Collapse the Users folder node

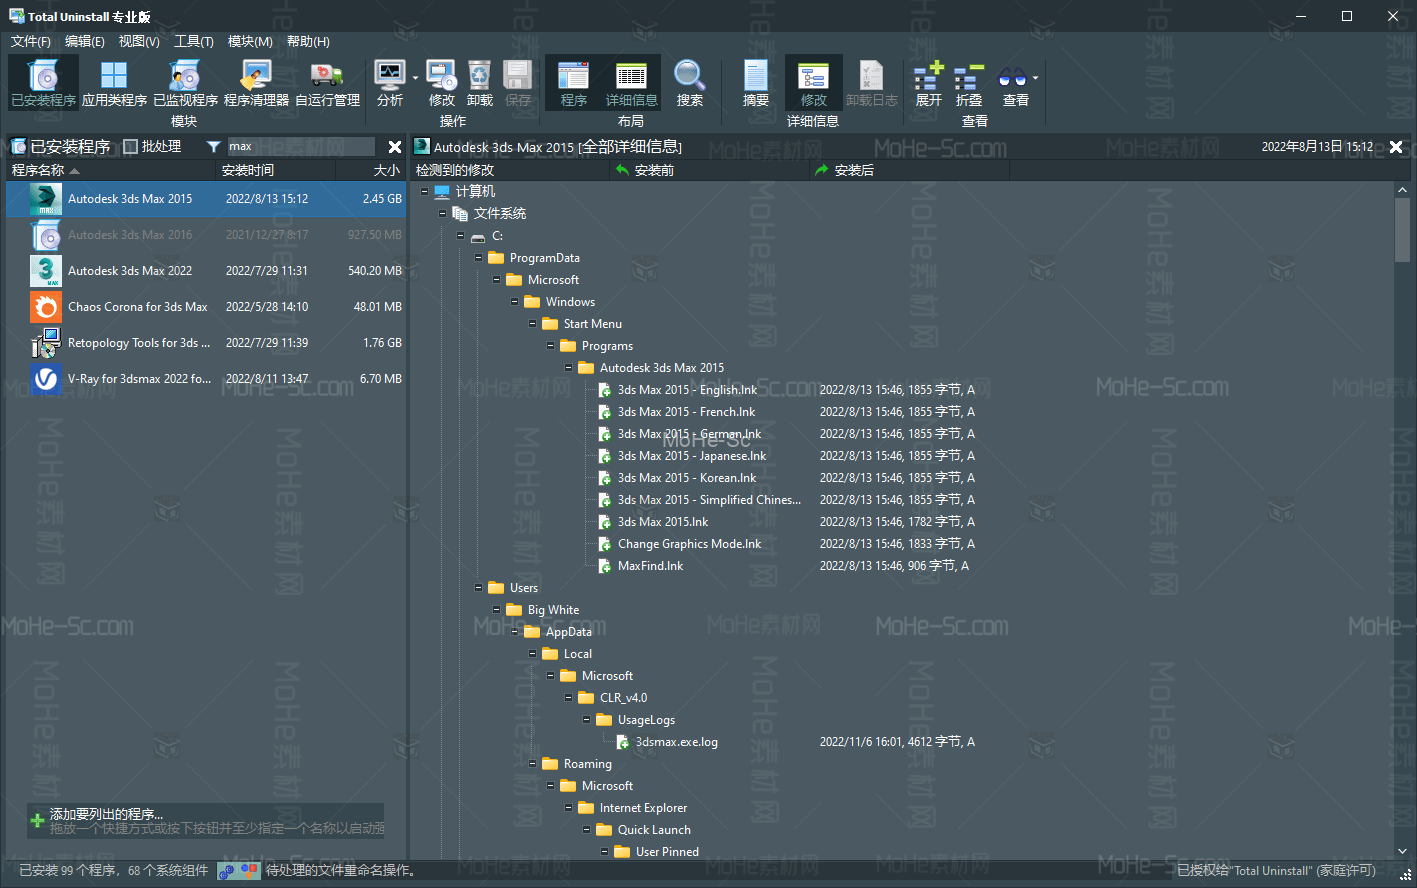479,588
